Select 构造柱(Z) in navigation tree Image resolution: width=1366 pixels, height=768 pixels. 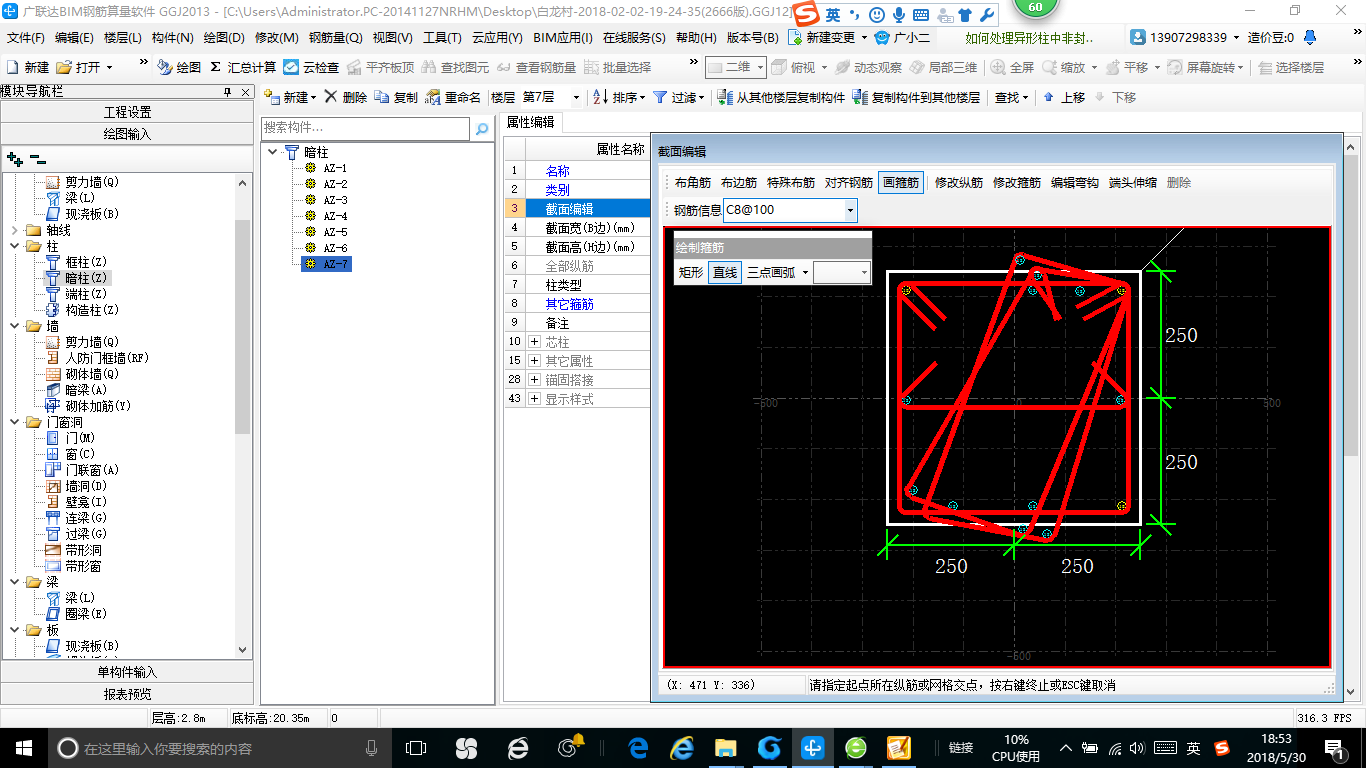83,310
